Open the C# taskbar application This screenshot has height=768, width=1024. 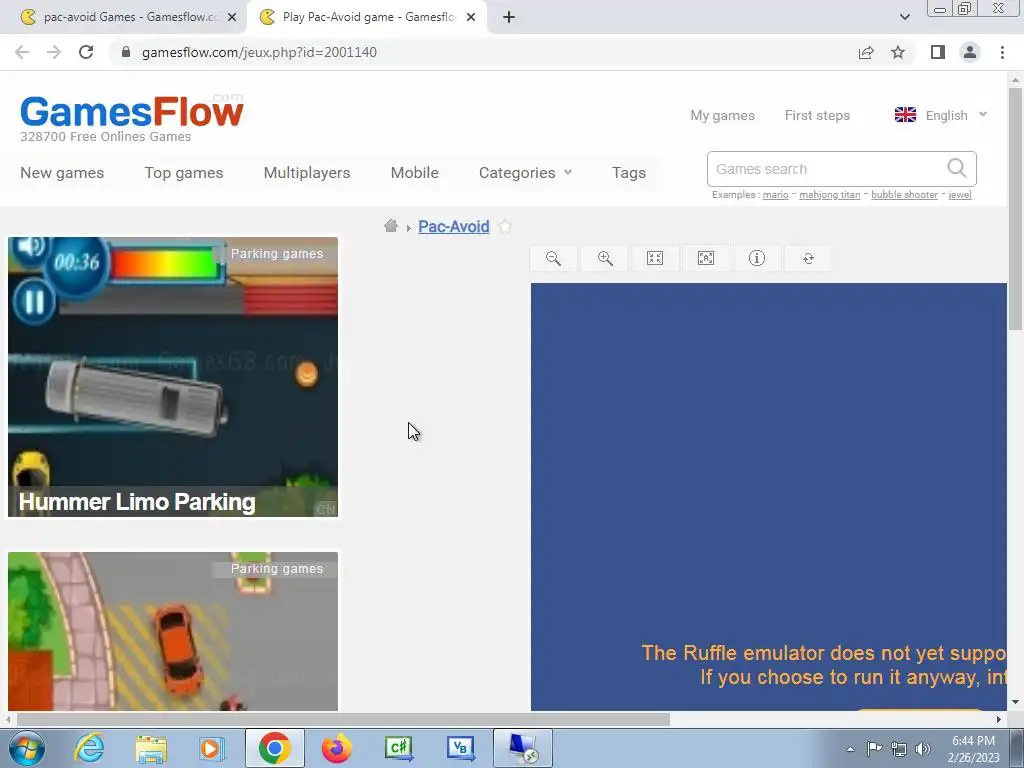(x=398, y=748)
